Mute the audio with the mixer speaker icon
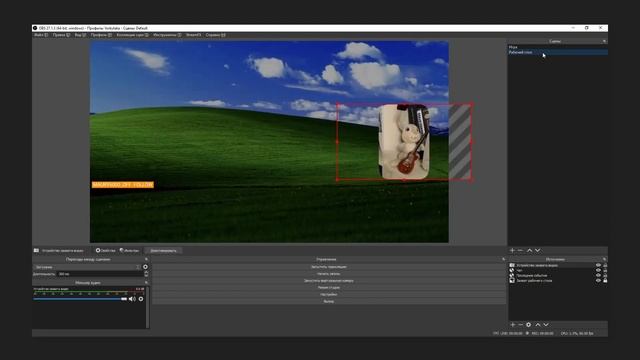The height and width of the screenshot is (360, 640). click(132, 299)
